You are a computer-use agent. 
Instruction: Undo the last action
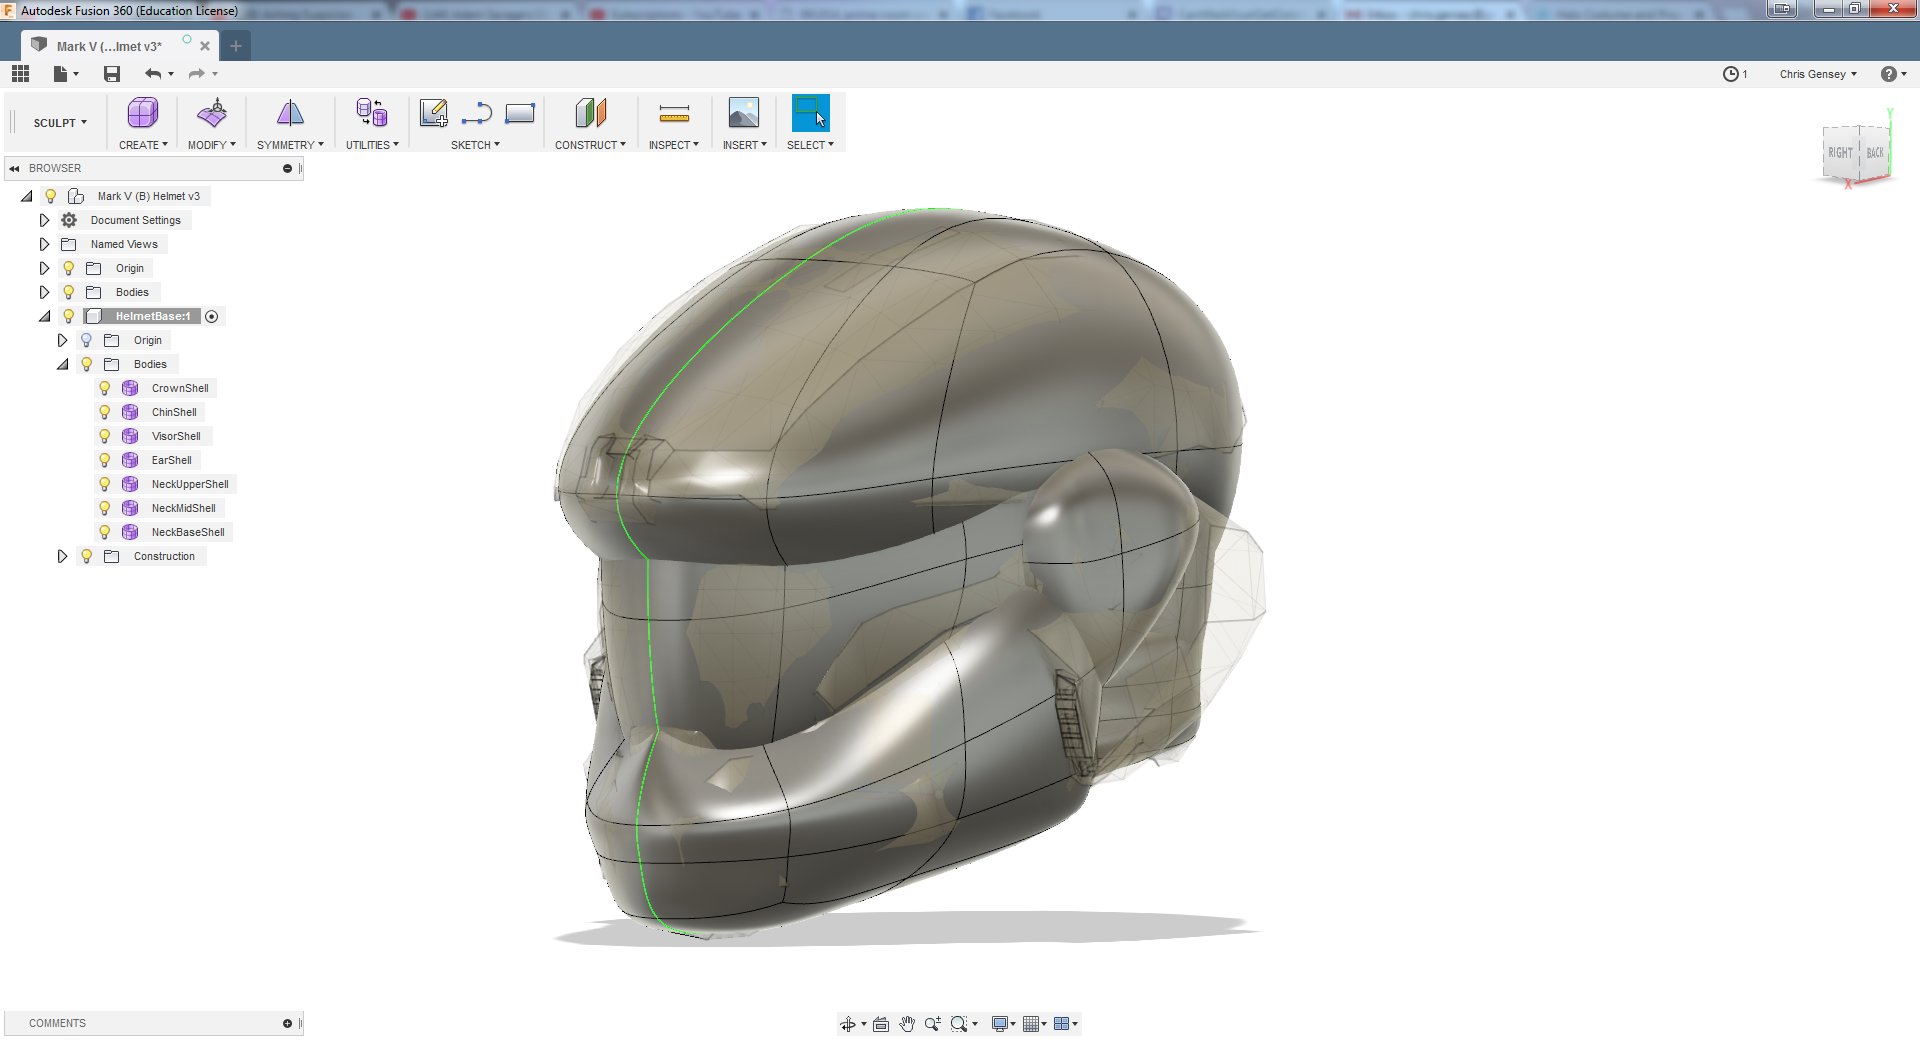pyautogui.click(x=153, y=74)
